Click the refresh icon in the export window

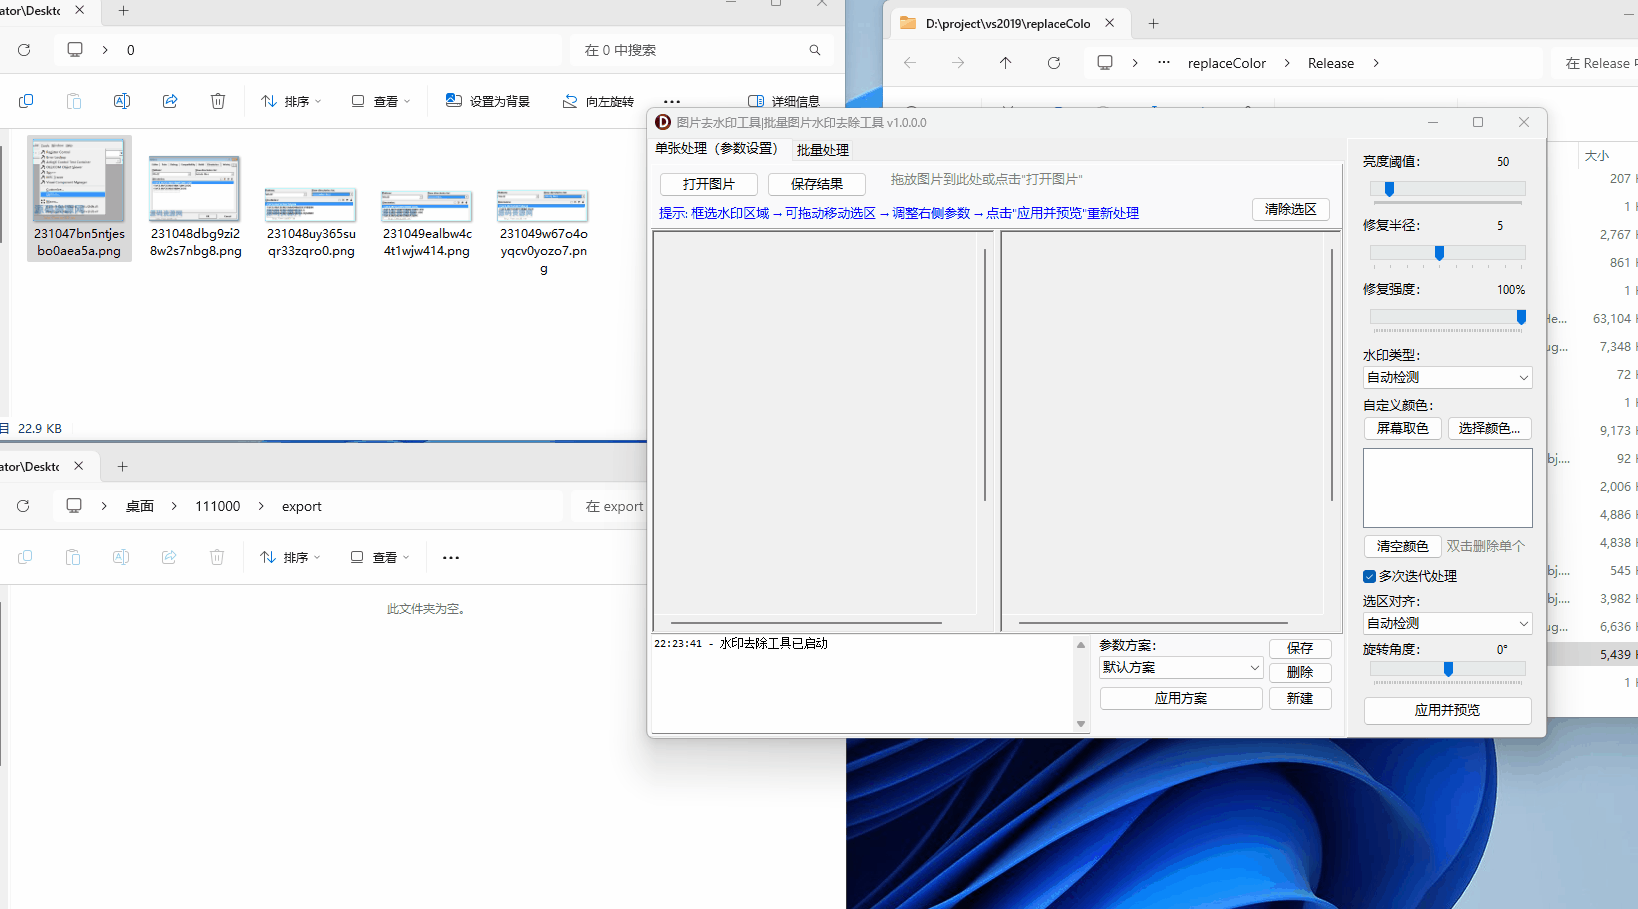pyautogui.click(x=23, y=506)
